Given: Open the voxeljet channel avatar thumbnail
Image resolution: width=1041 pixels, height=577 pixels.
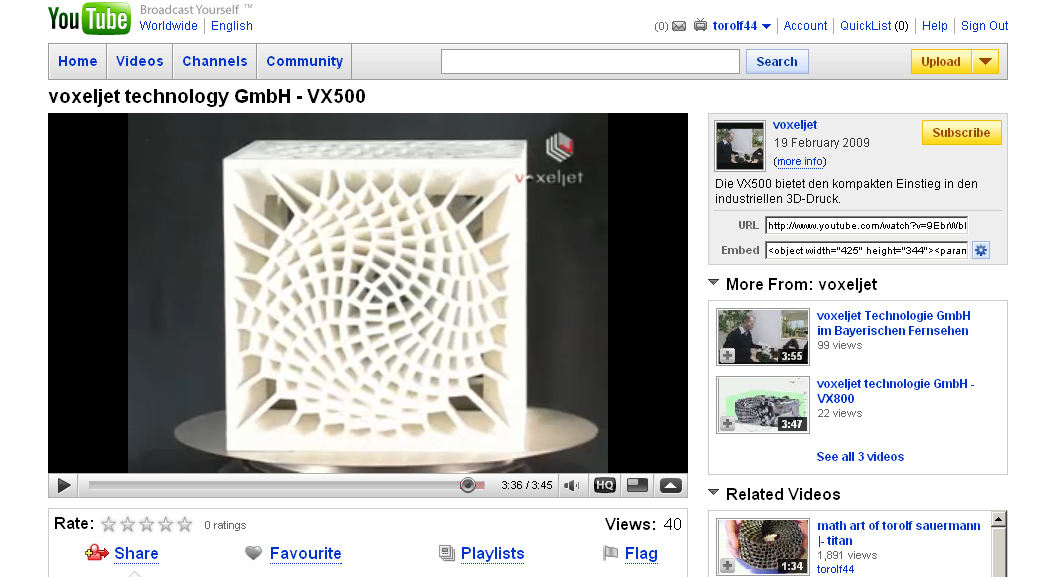Looking at the screenshot, I should 740,146.
